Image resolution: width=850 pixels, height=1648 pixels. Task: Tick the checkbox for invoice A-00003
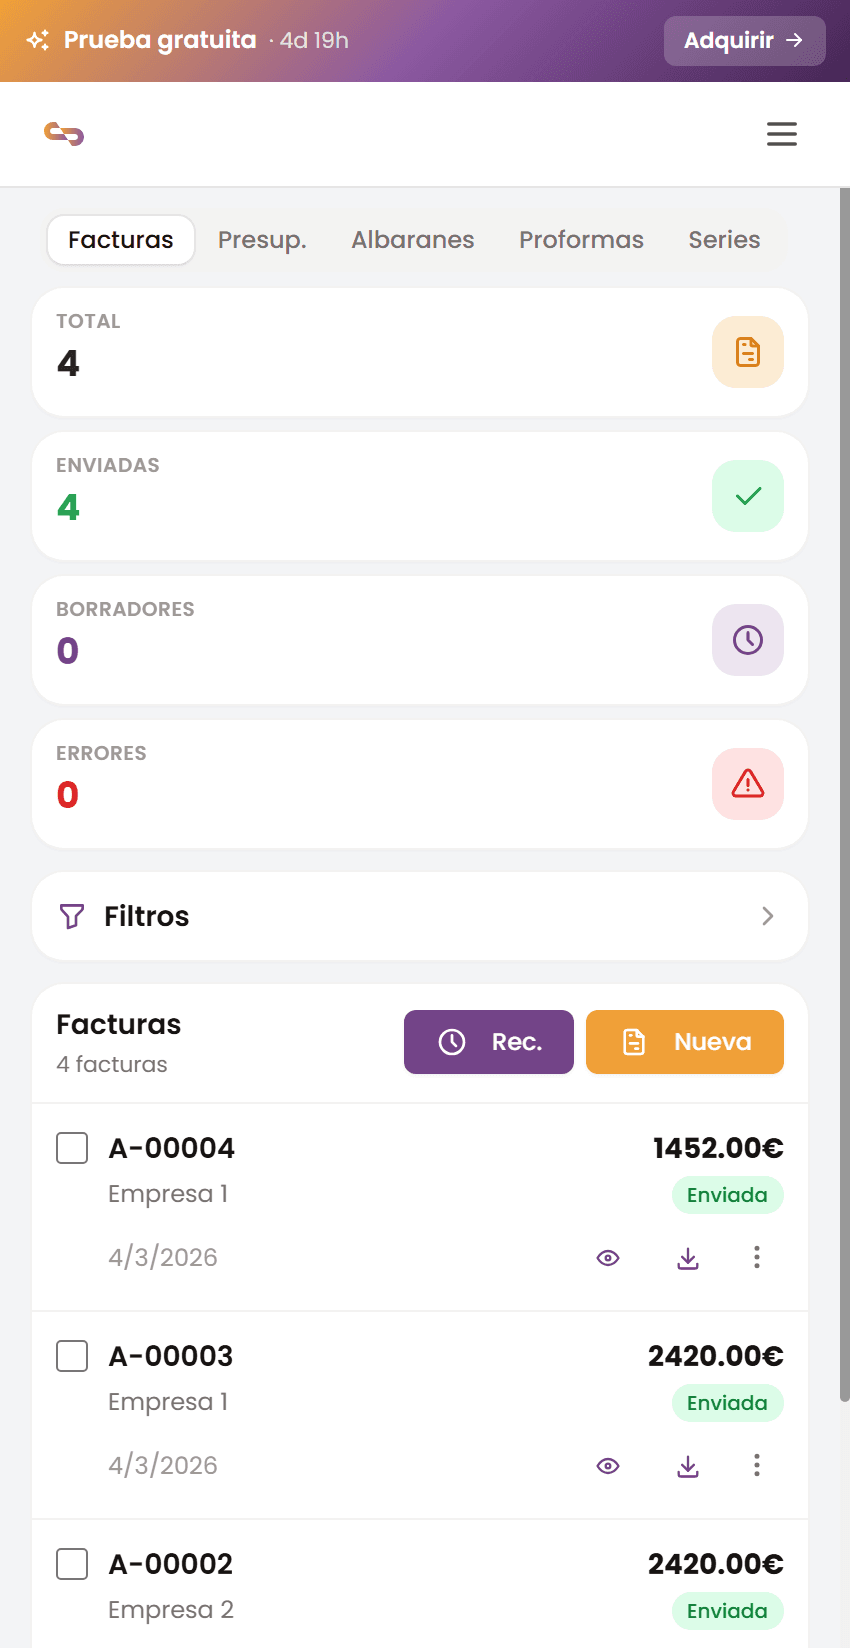pyautogui.click(x=72, y=1356)
